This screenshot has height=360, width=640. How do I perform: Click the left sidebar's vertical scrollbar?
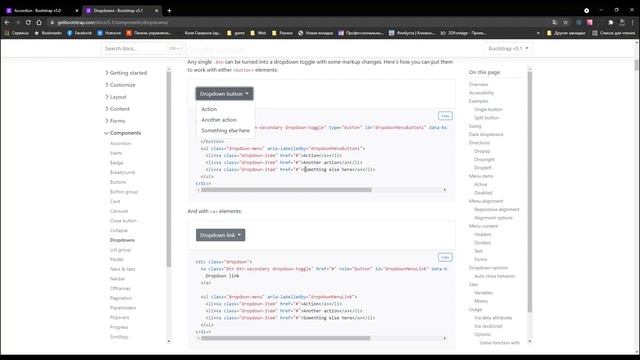169,169
